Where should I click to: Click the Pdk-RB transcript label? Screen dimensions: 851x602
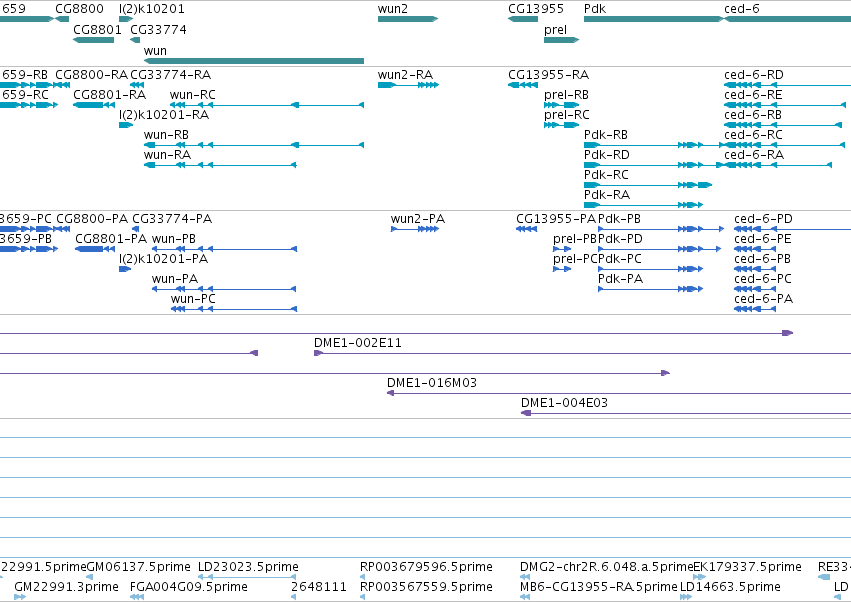click(x=606, y=135)
